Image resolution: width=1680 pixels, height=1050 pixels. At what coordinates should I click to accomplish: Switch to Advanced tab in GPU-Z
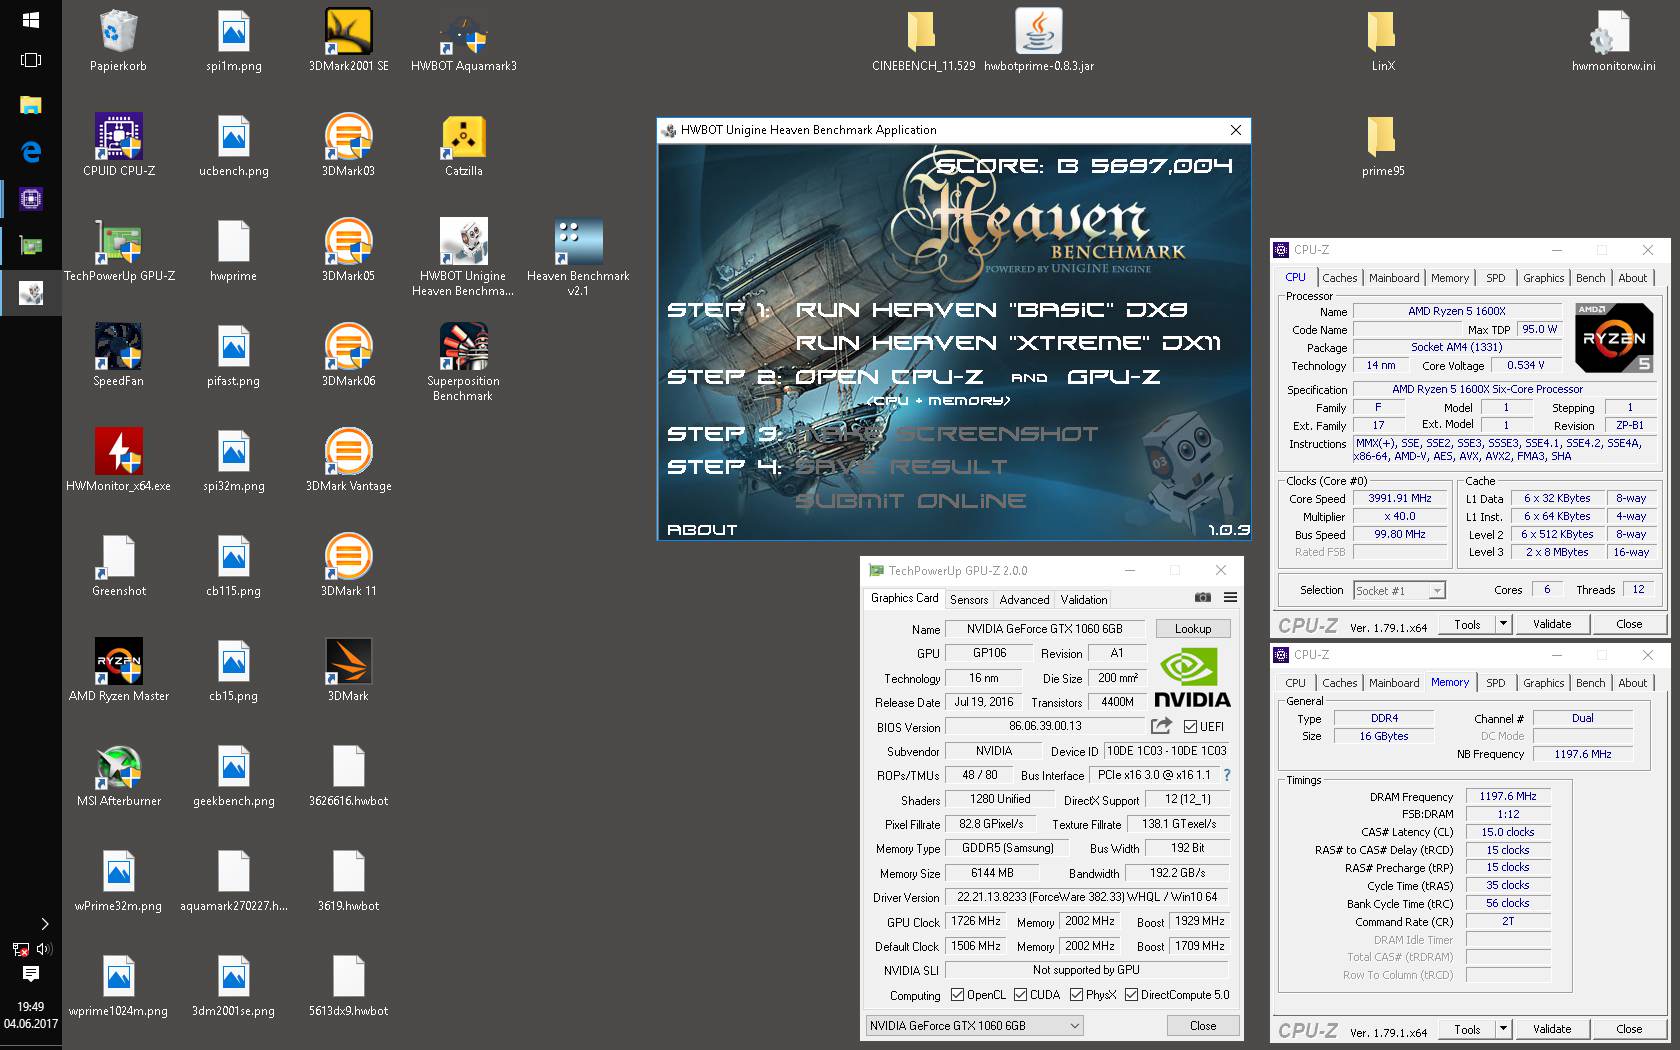pos(1024,600)
